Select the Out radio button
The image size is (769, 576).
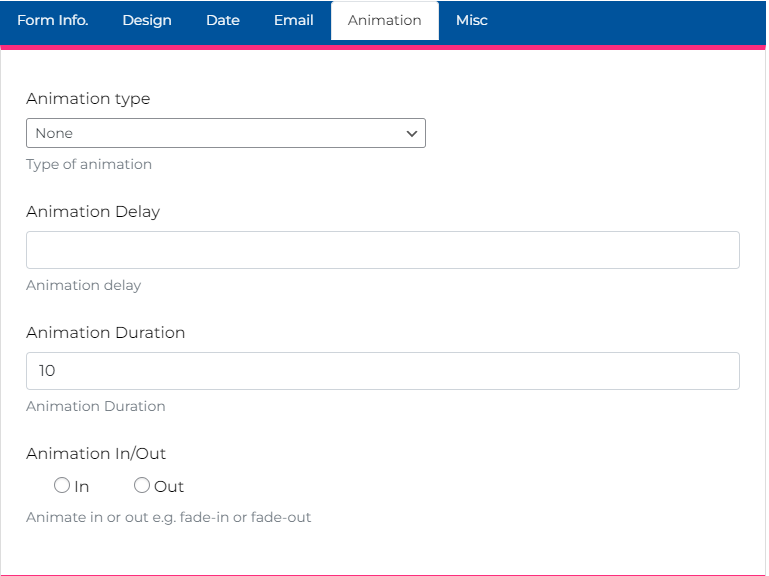click(142, 486)
